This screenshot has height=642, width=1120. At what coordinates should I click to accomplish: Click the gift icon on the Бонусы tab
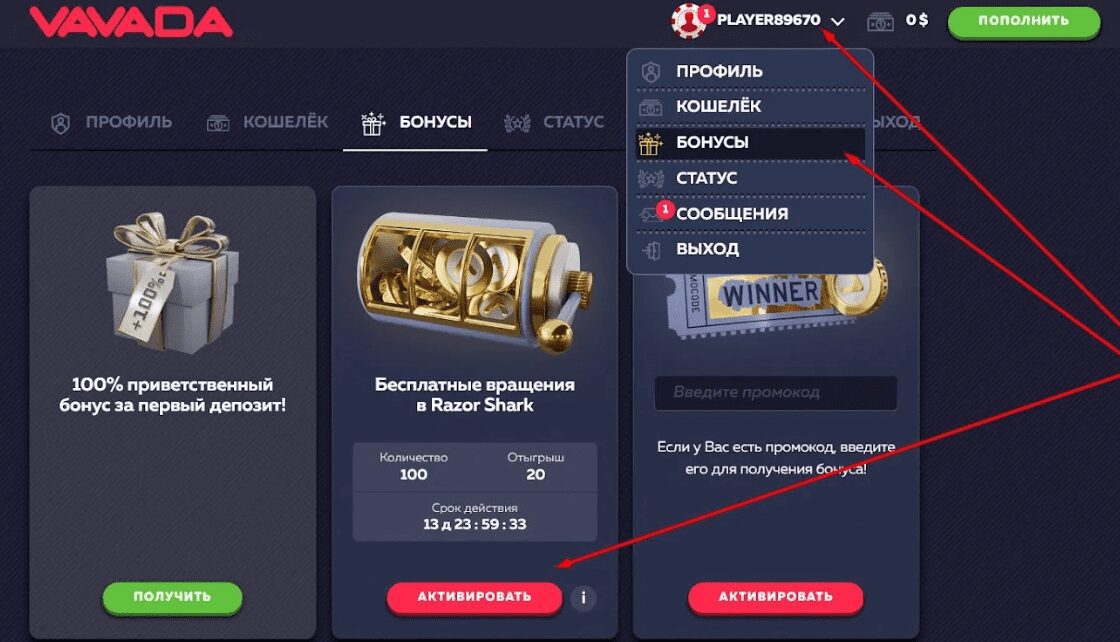click(373, 124)
